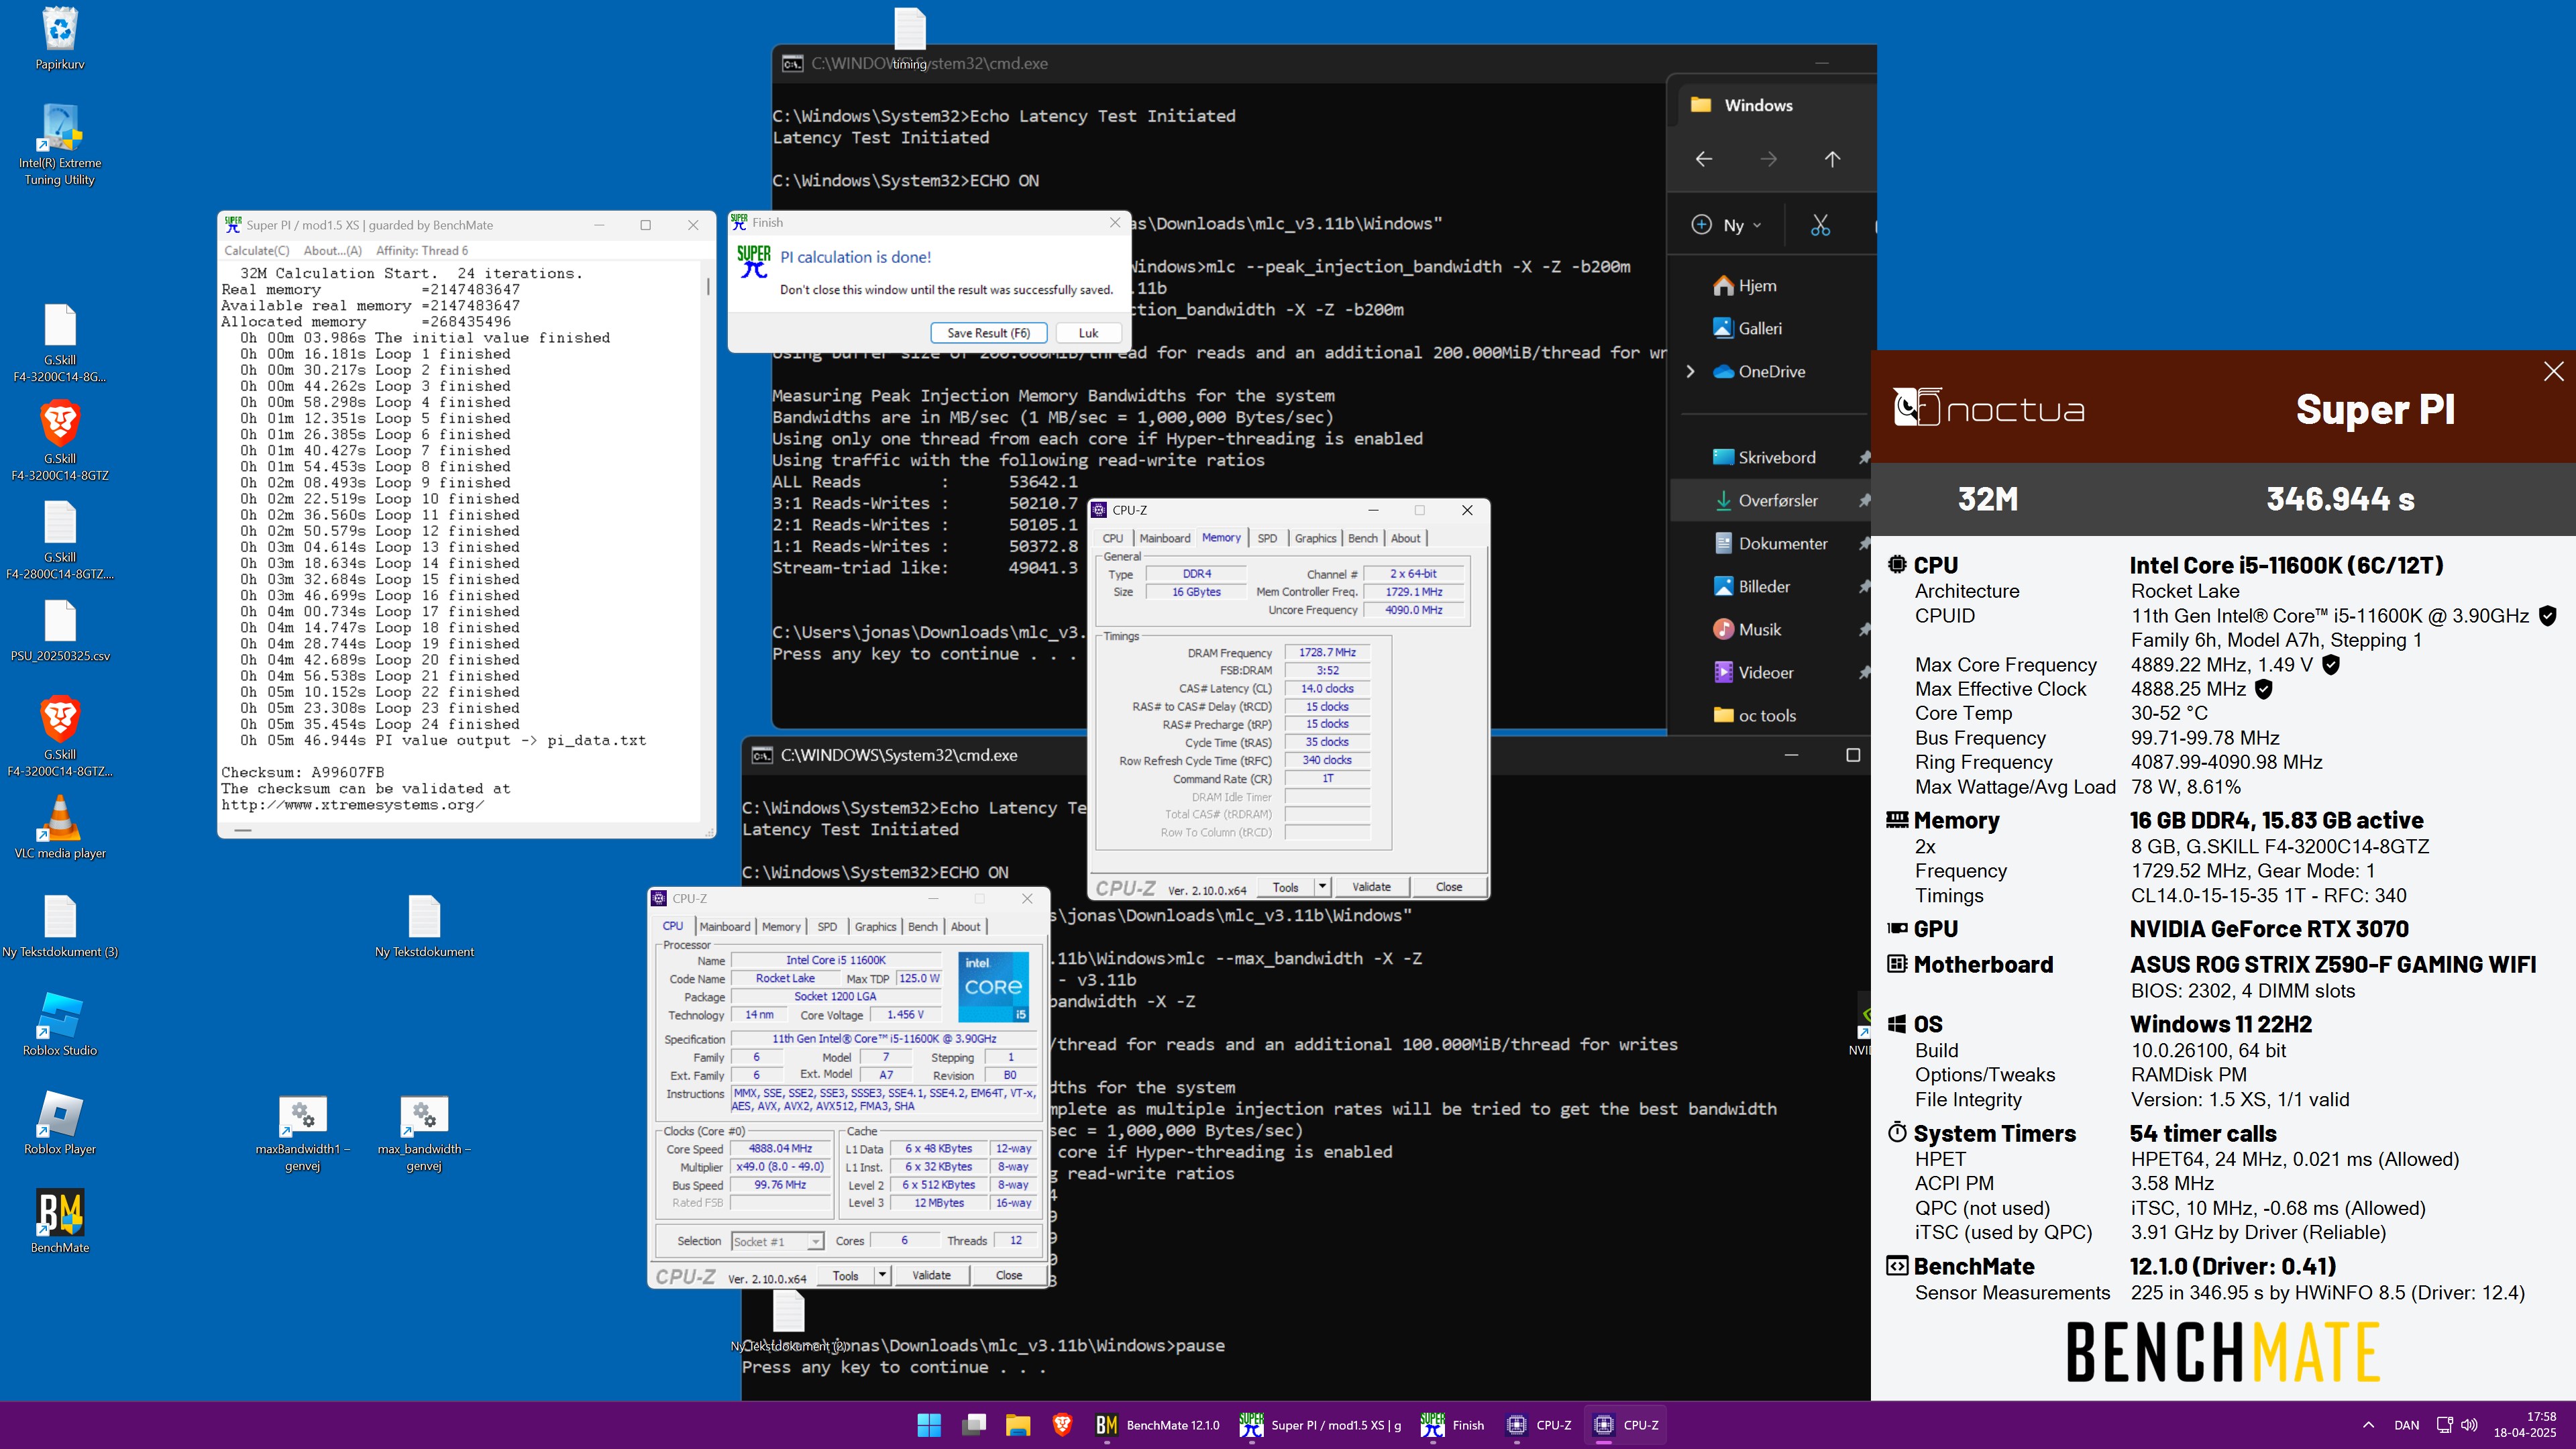
Task: Open Skrivebord in File Explorer sidebar
Action: (x=1764, y=457)
